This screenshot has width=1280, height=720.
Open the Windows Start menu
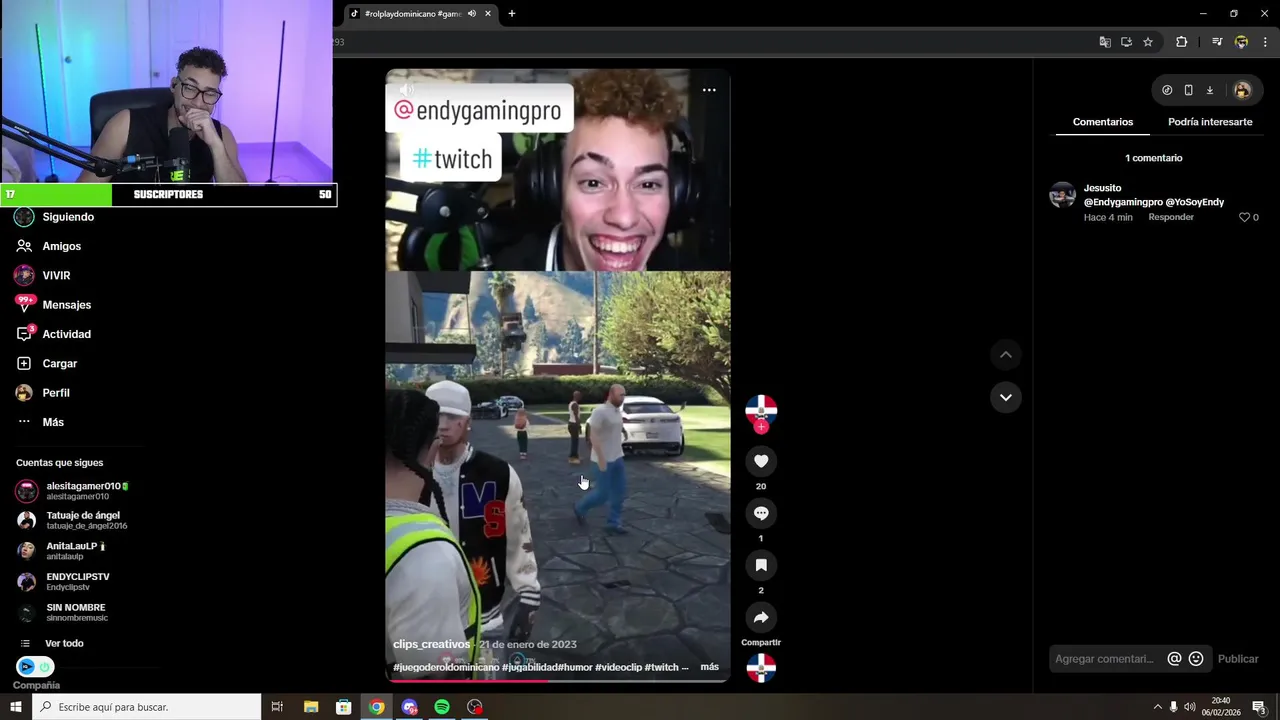tap(16, 707)
